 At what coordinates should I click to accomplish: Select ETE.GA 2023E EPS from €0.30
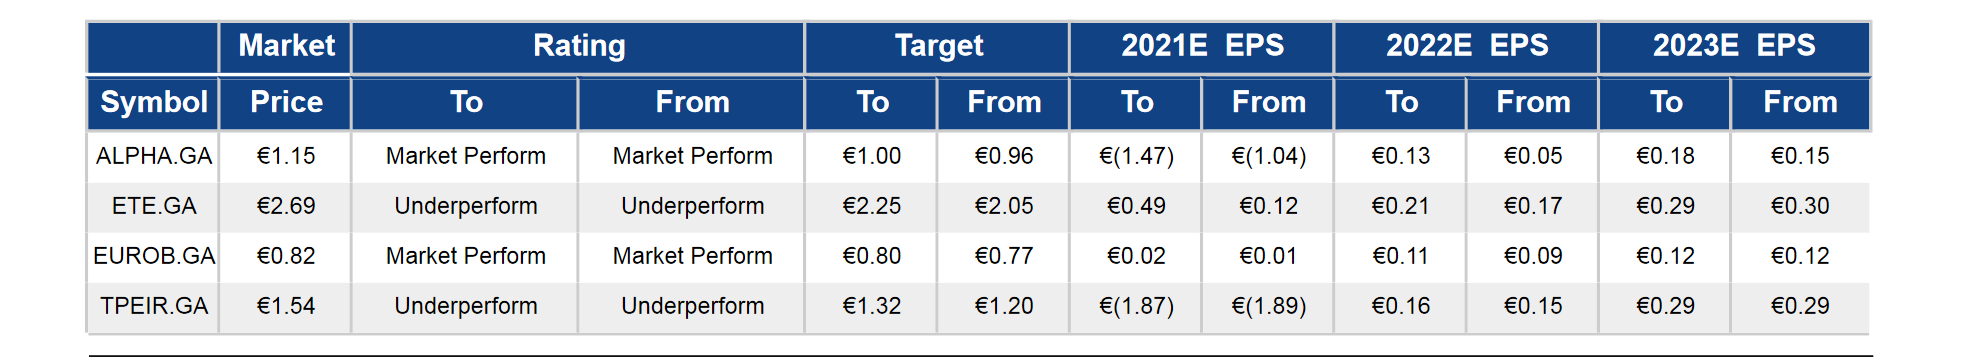click(x=1800, y=206)
